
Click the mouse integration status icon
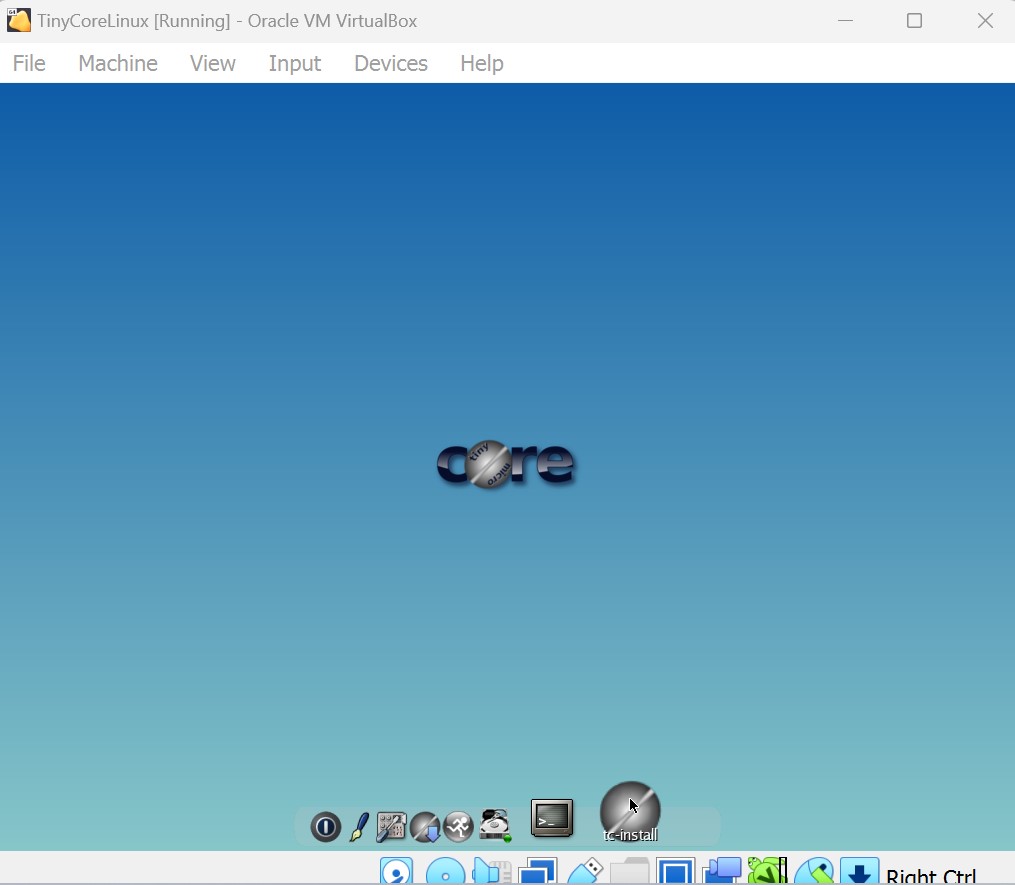click(x=814, y=871)
